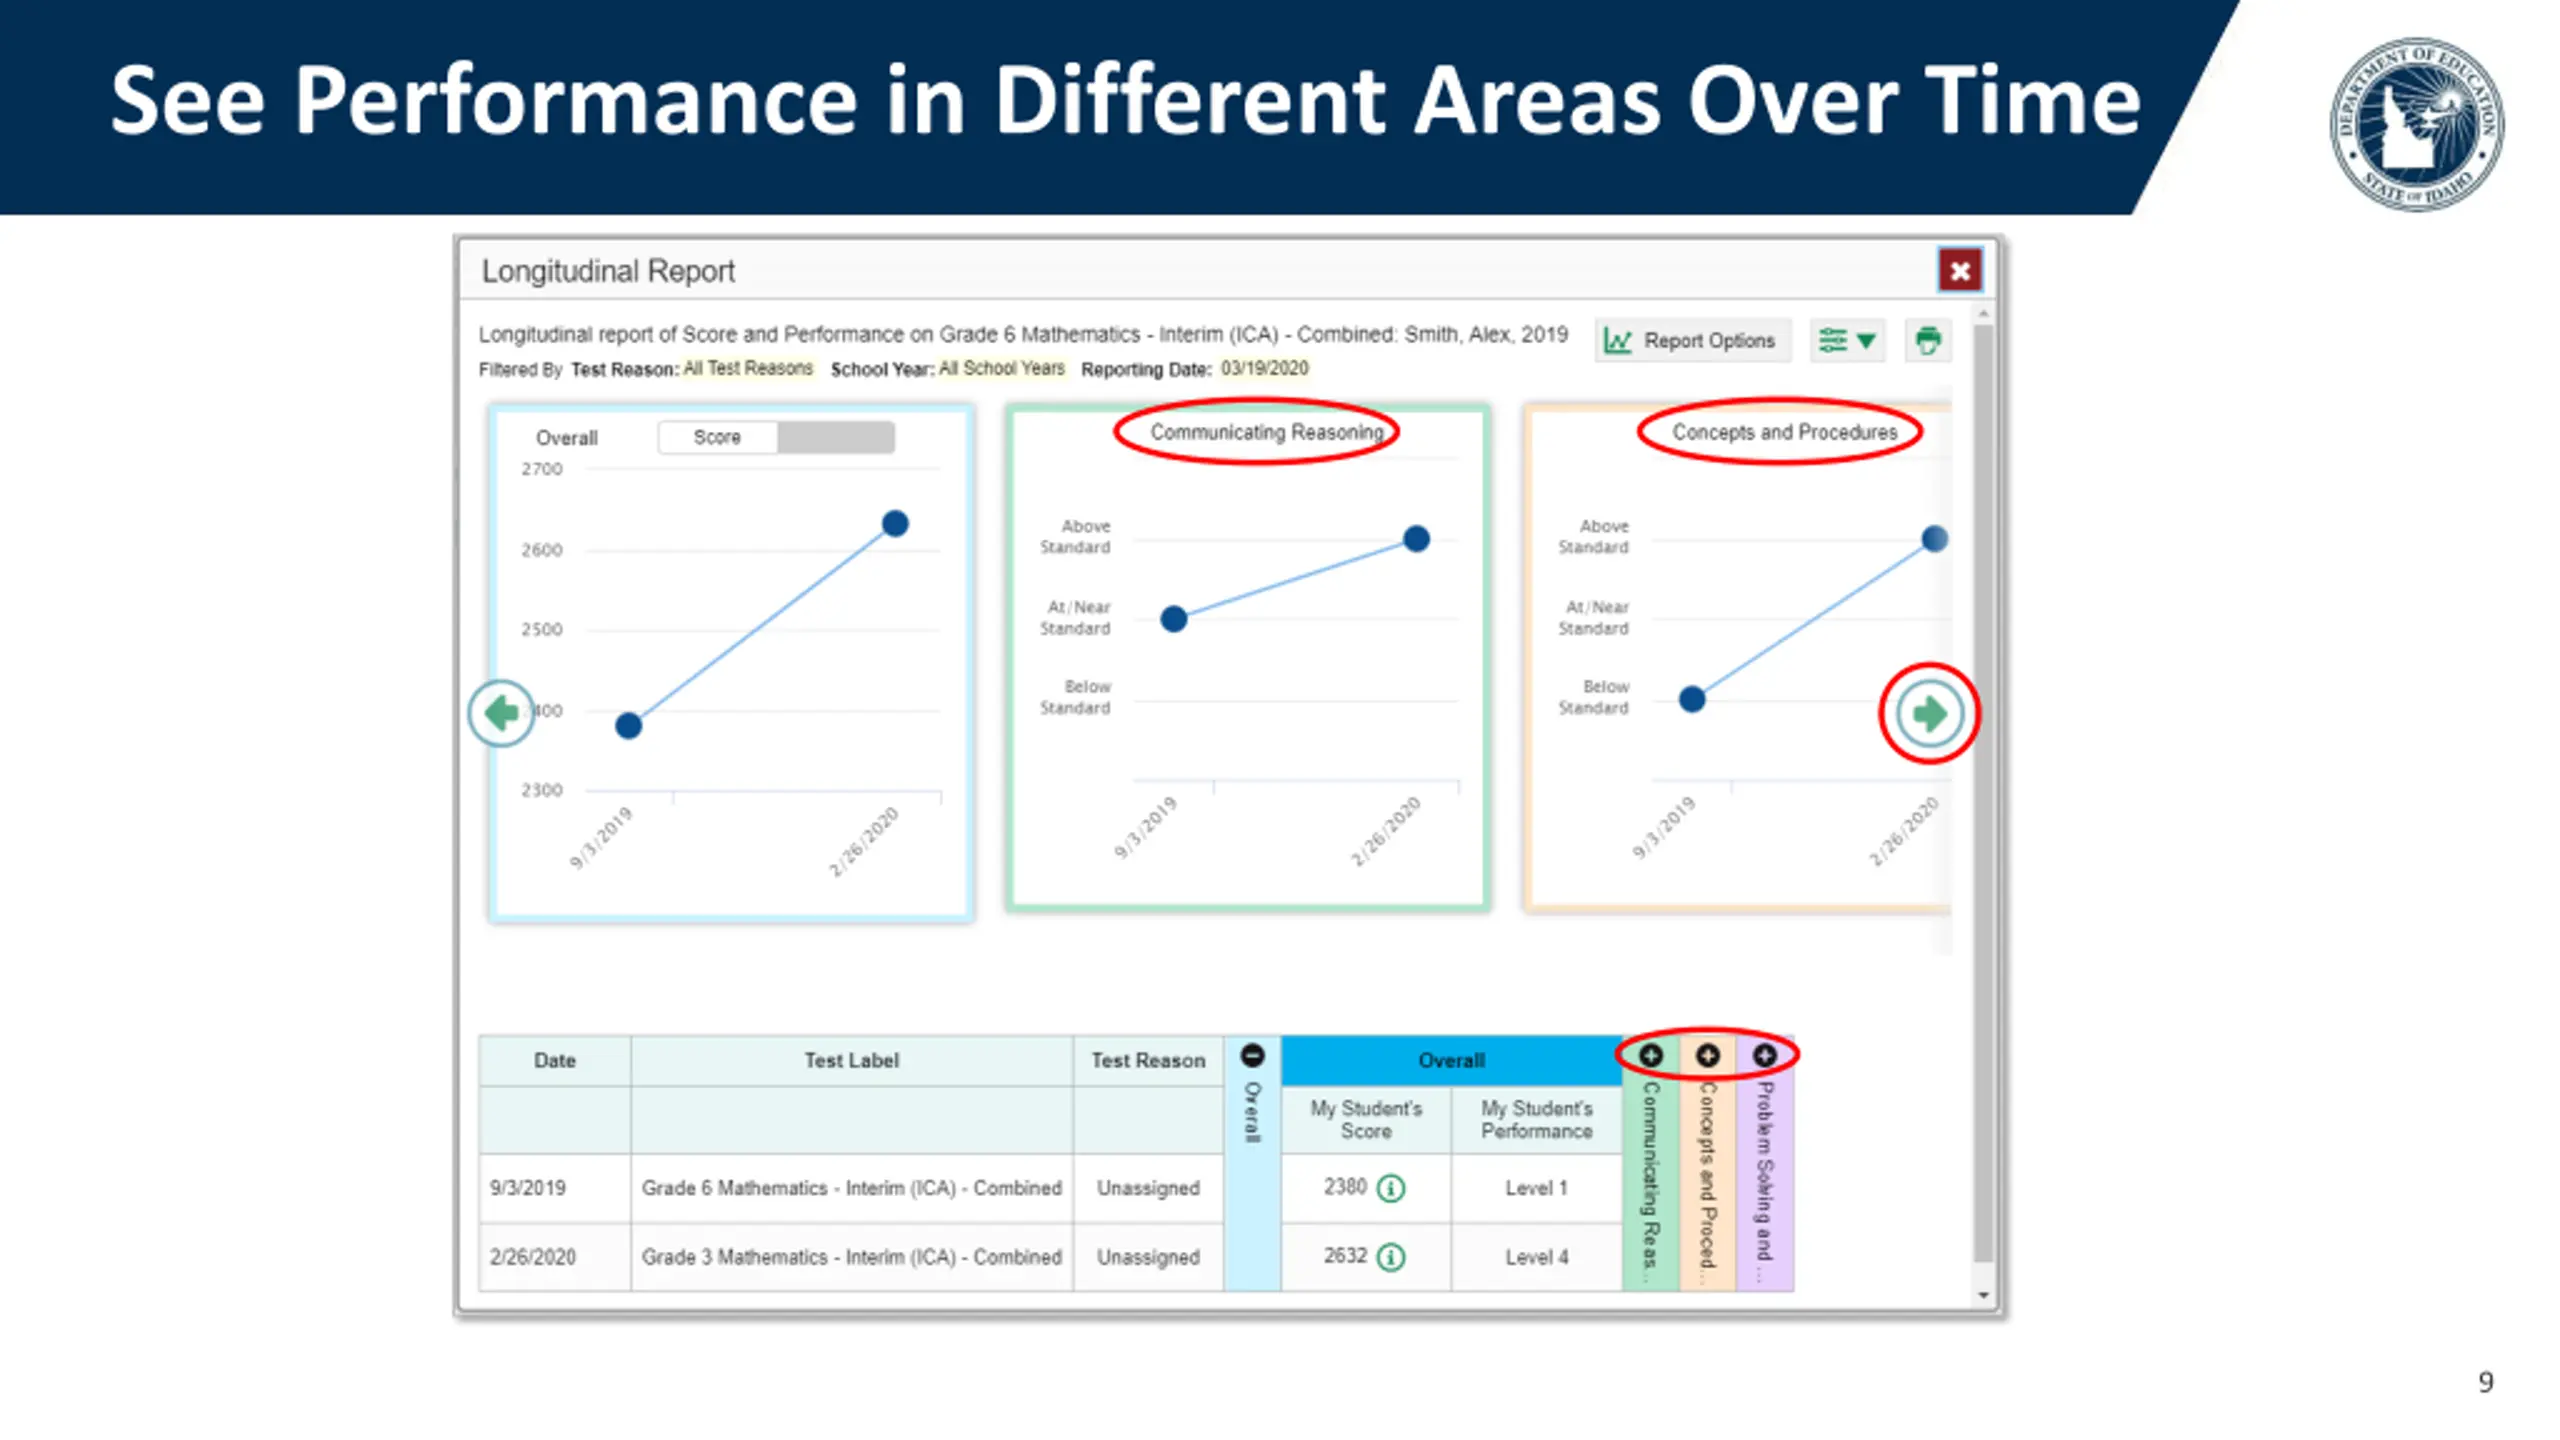Click the Test Reason column header
The width and height of the screenshot is (2560, 1440).
click(1148, 1060)
